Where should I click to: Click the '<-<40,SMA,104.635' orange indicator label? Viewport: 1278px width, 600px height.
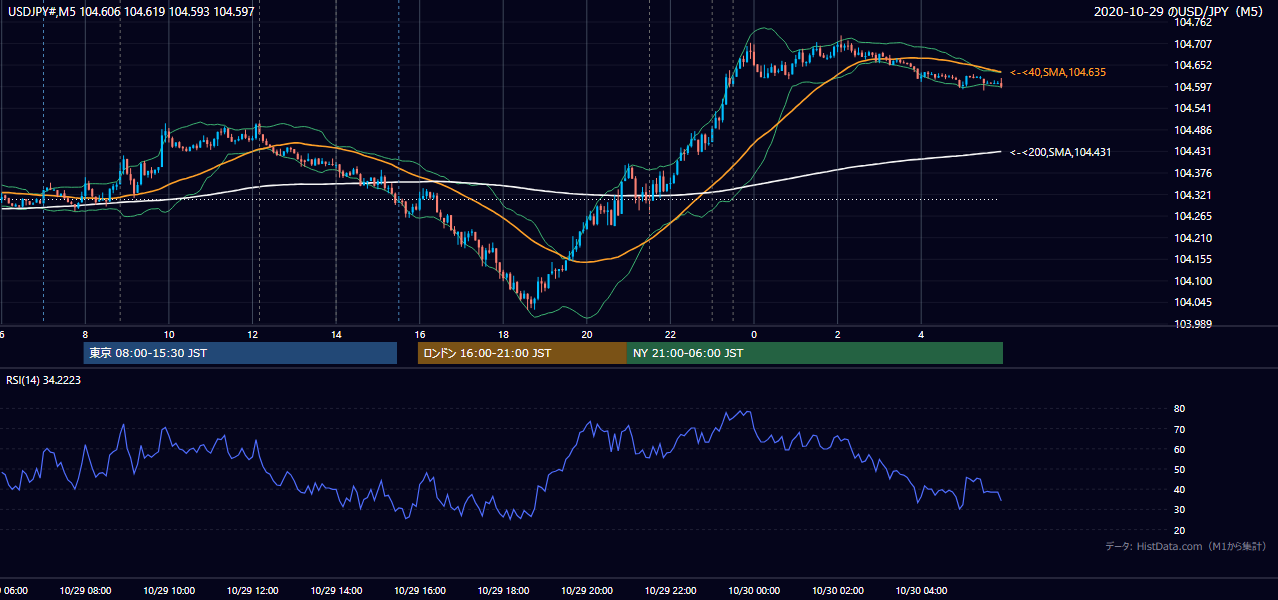click(x=1058, y=72)
